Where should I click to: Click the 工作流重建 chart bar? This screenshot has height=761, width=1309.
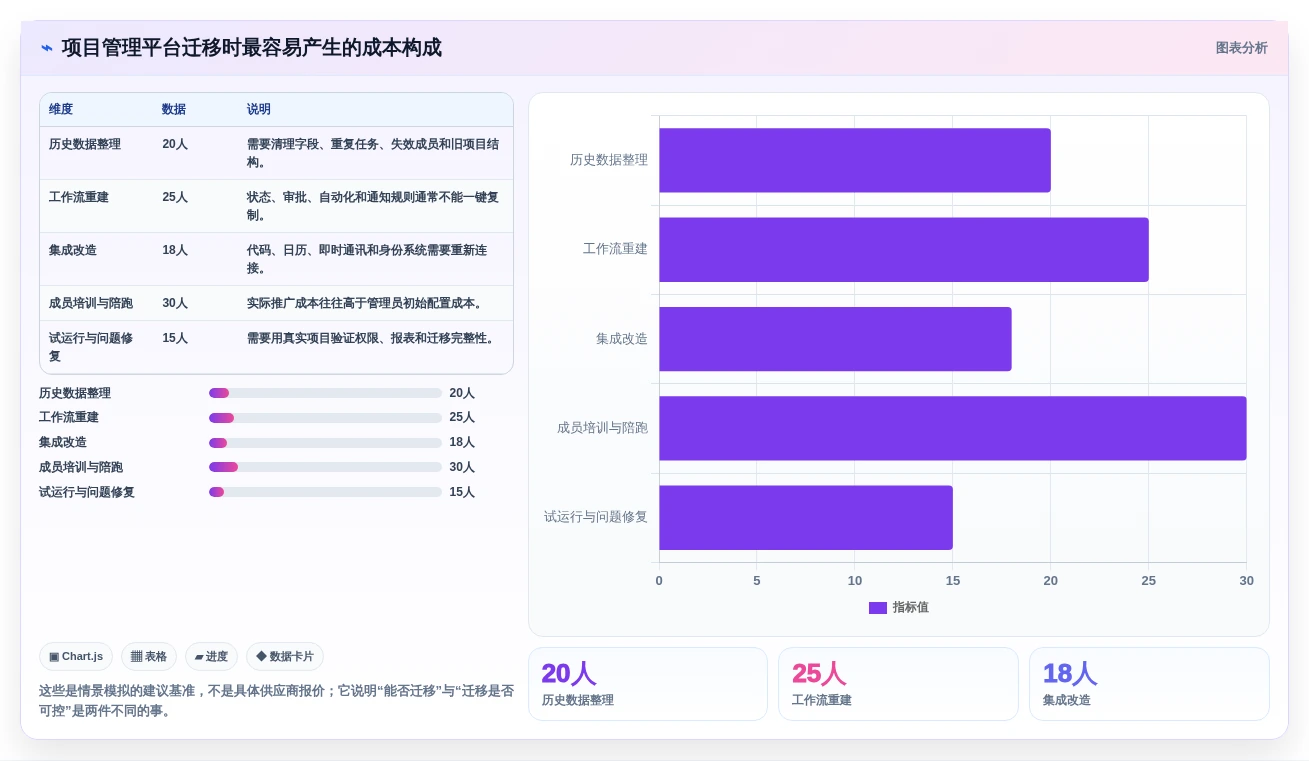tap(904, 249)
